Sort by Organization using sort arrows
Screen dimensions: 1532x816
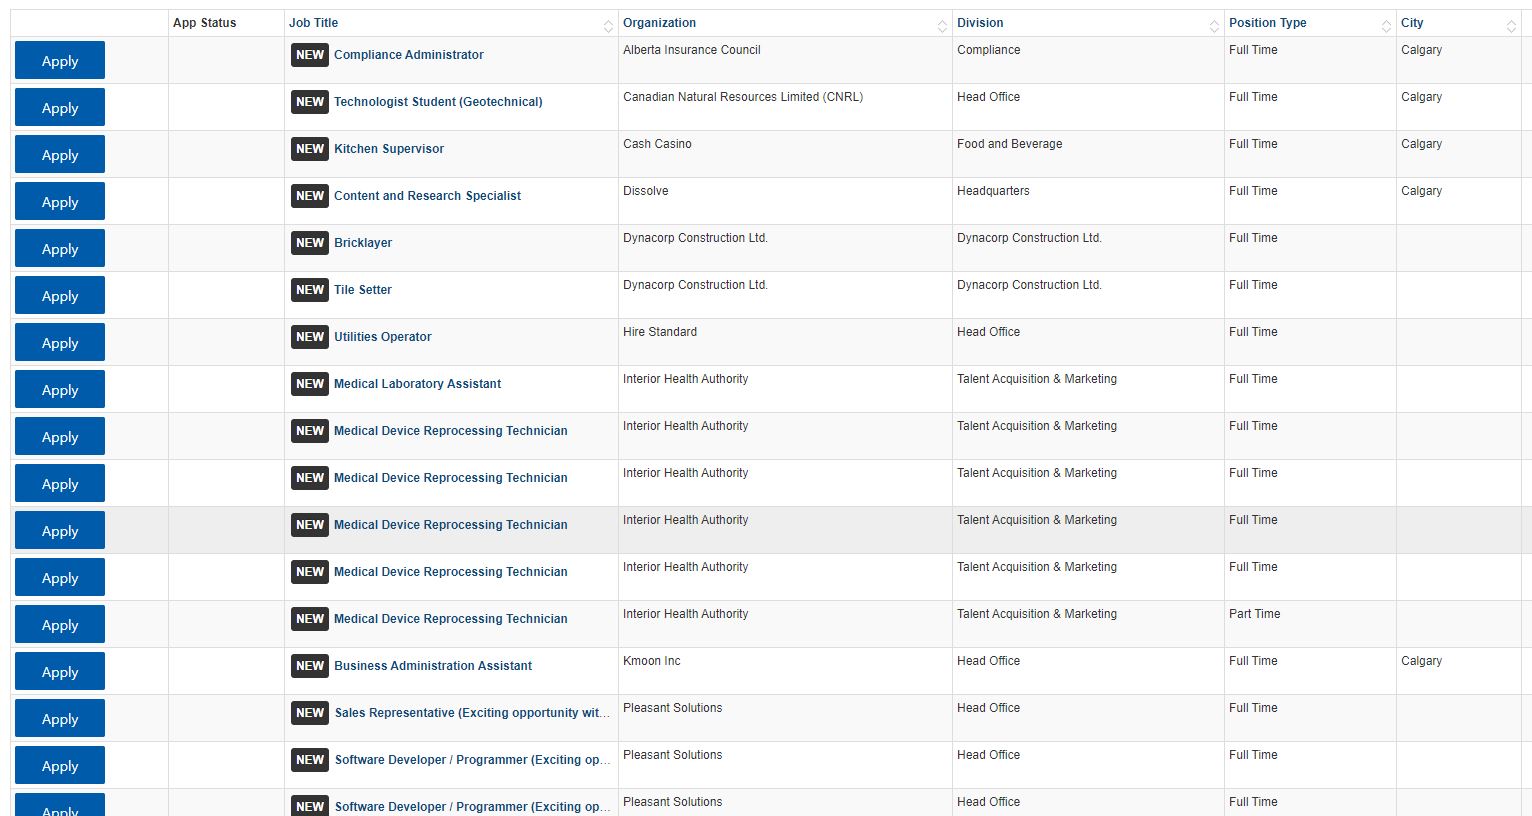[942, 26]
